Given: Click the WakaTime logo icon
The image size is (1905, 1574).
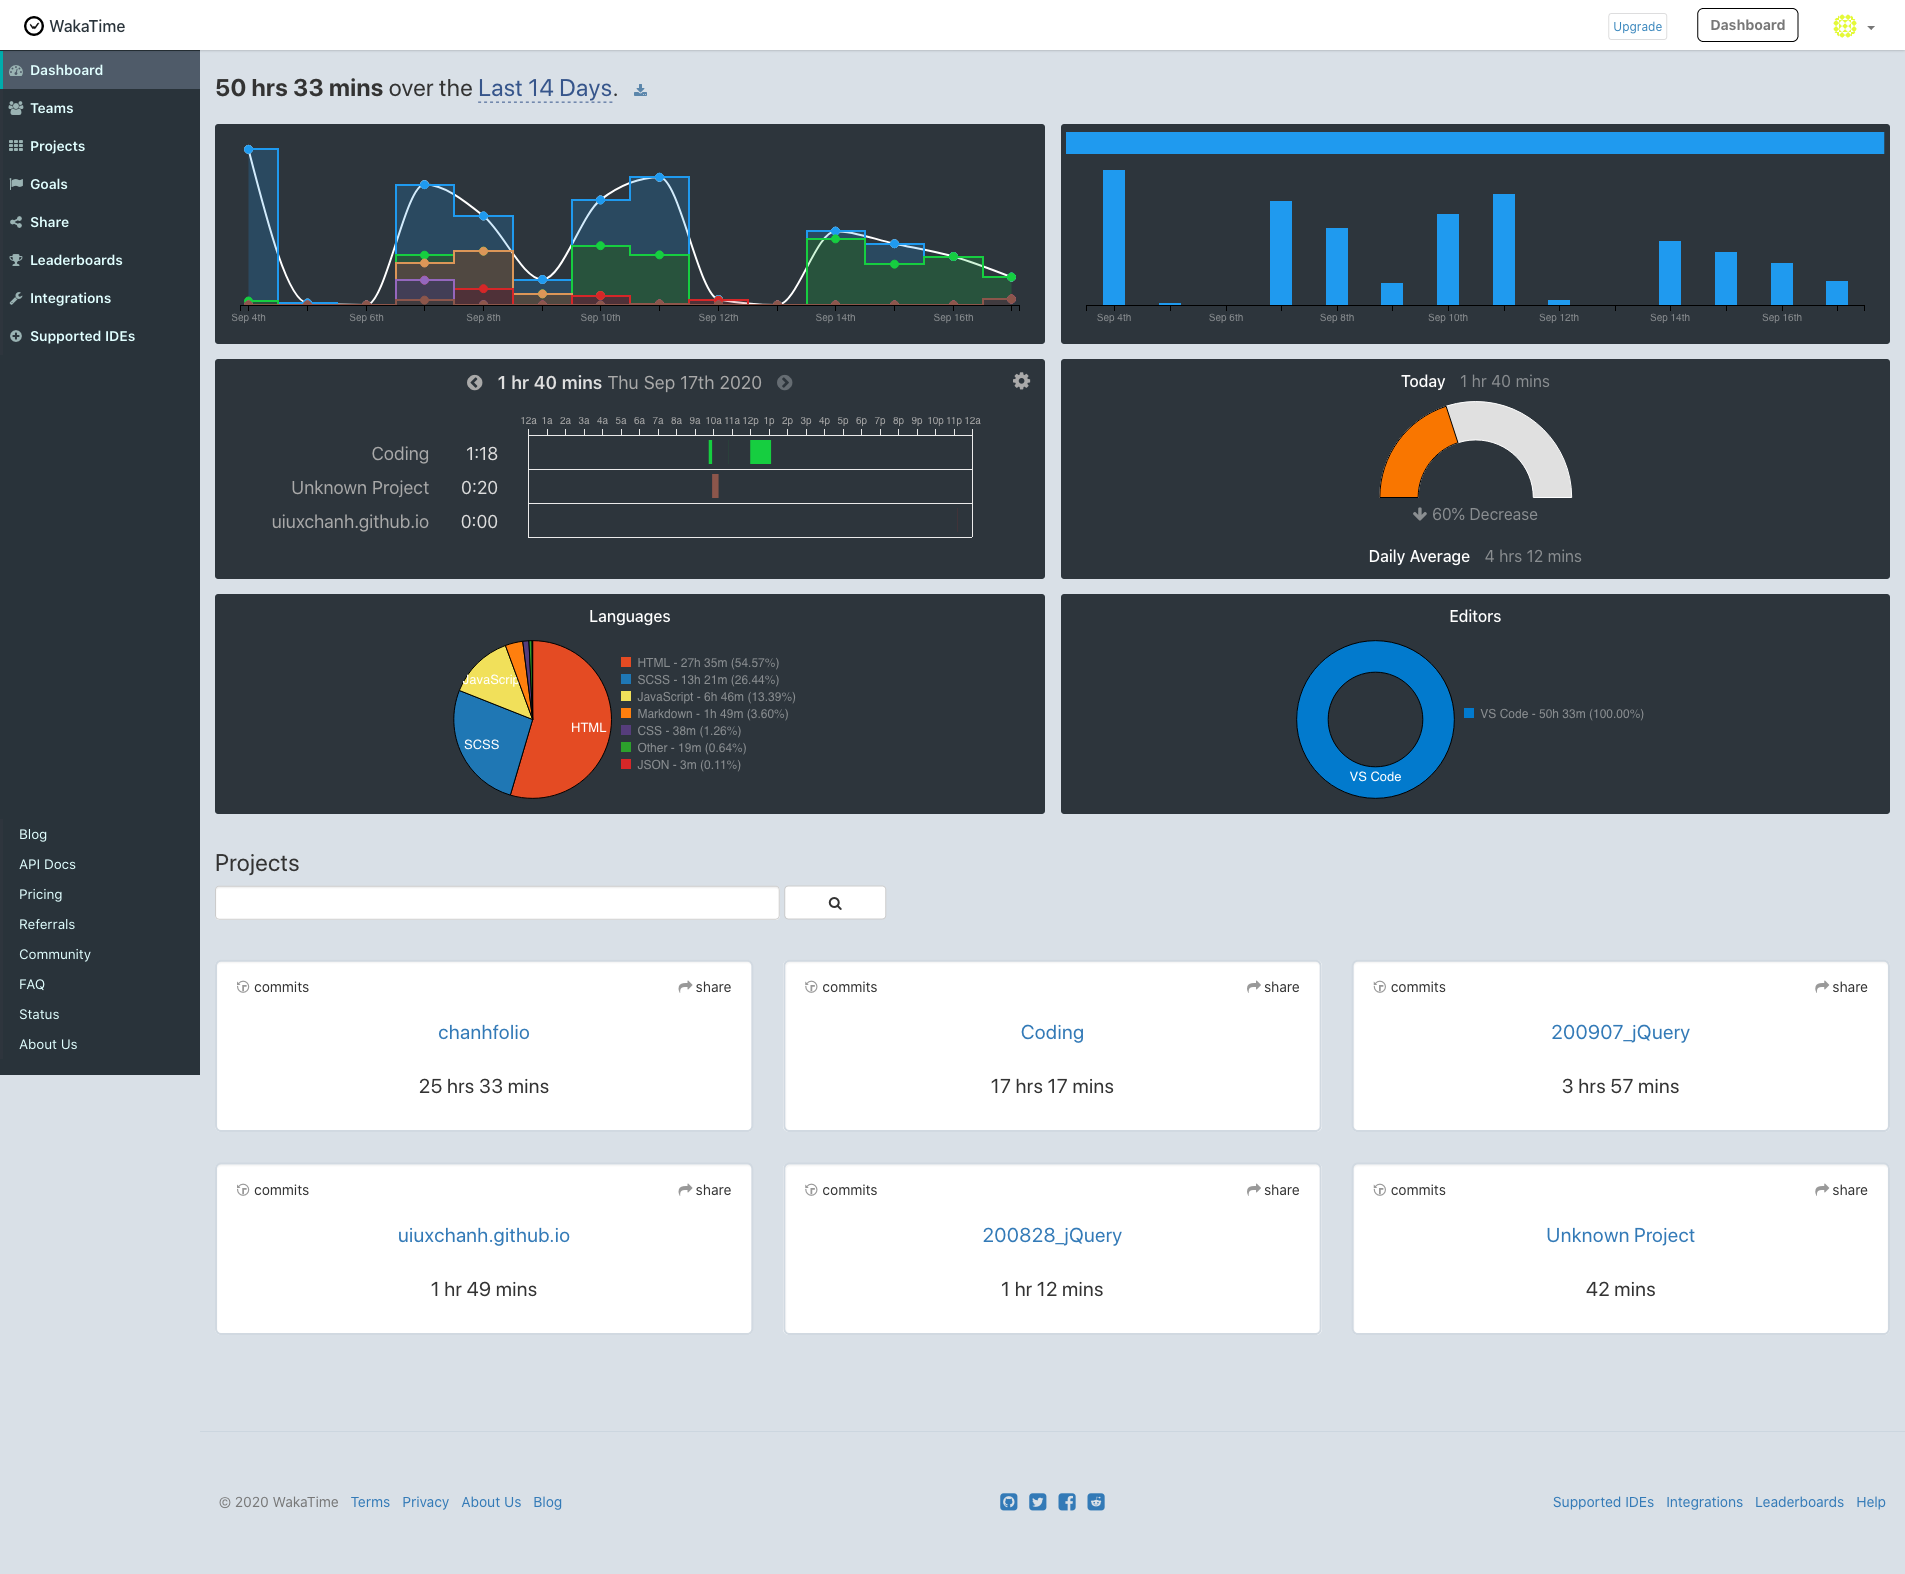Looking at the screenshot, I should click(x=34, y=26).
